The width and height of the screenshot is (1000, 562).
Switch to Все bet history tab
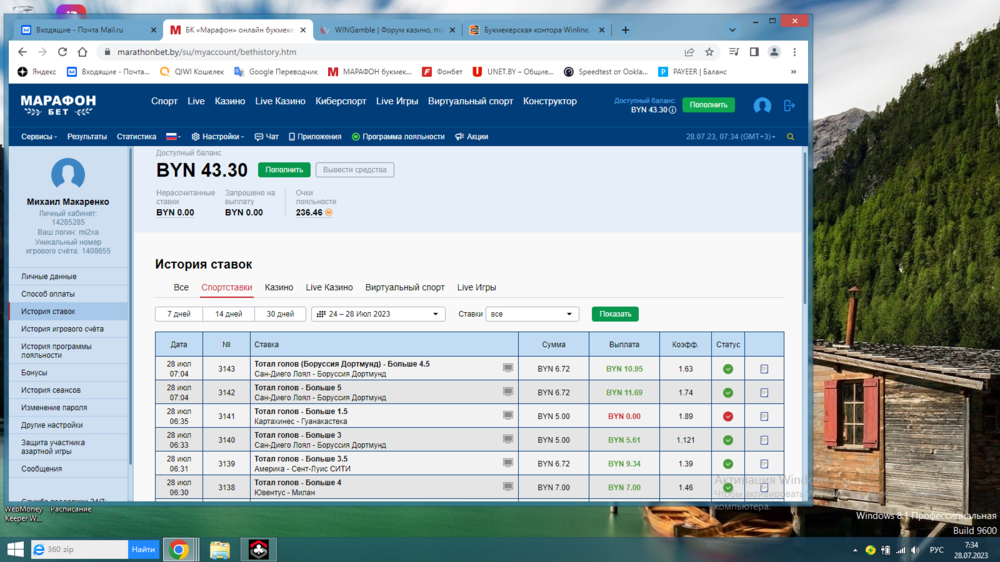pos(181,287)
